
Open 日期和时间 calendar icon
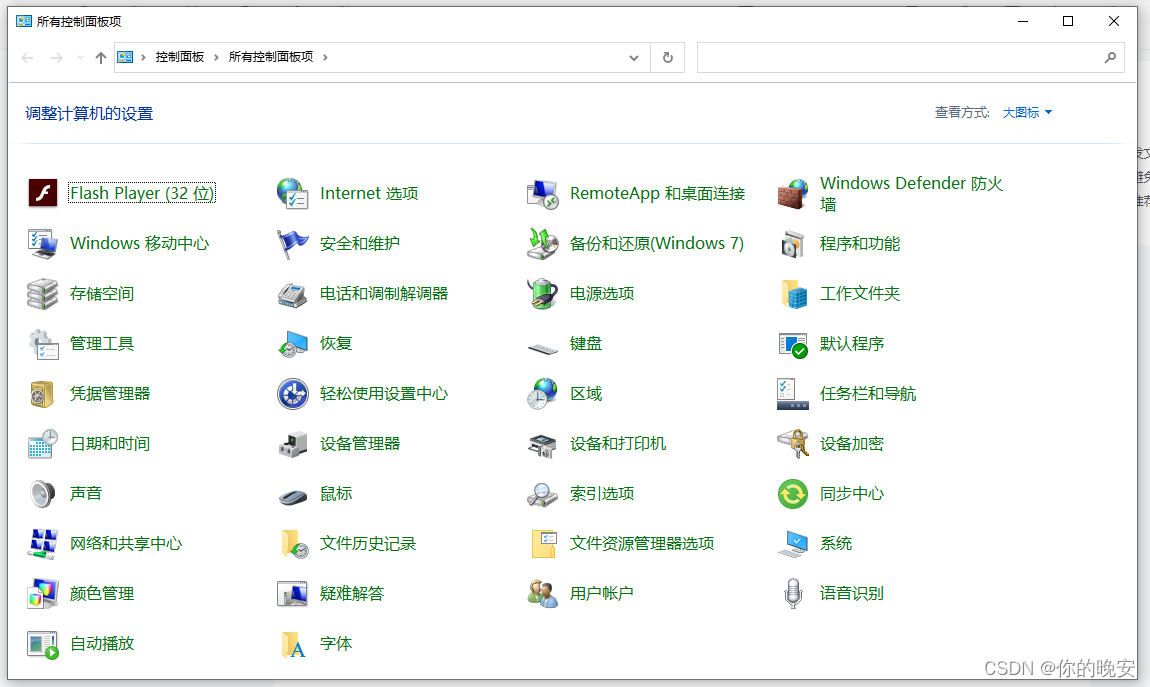[43, 444]
